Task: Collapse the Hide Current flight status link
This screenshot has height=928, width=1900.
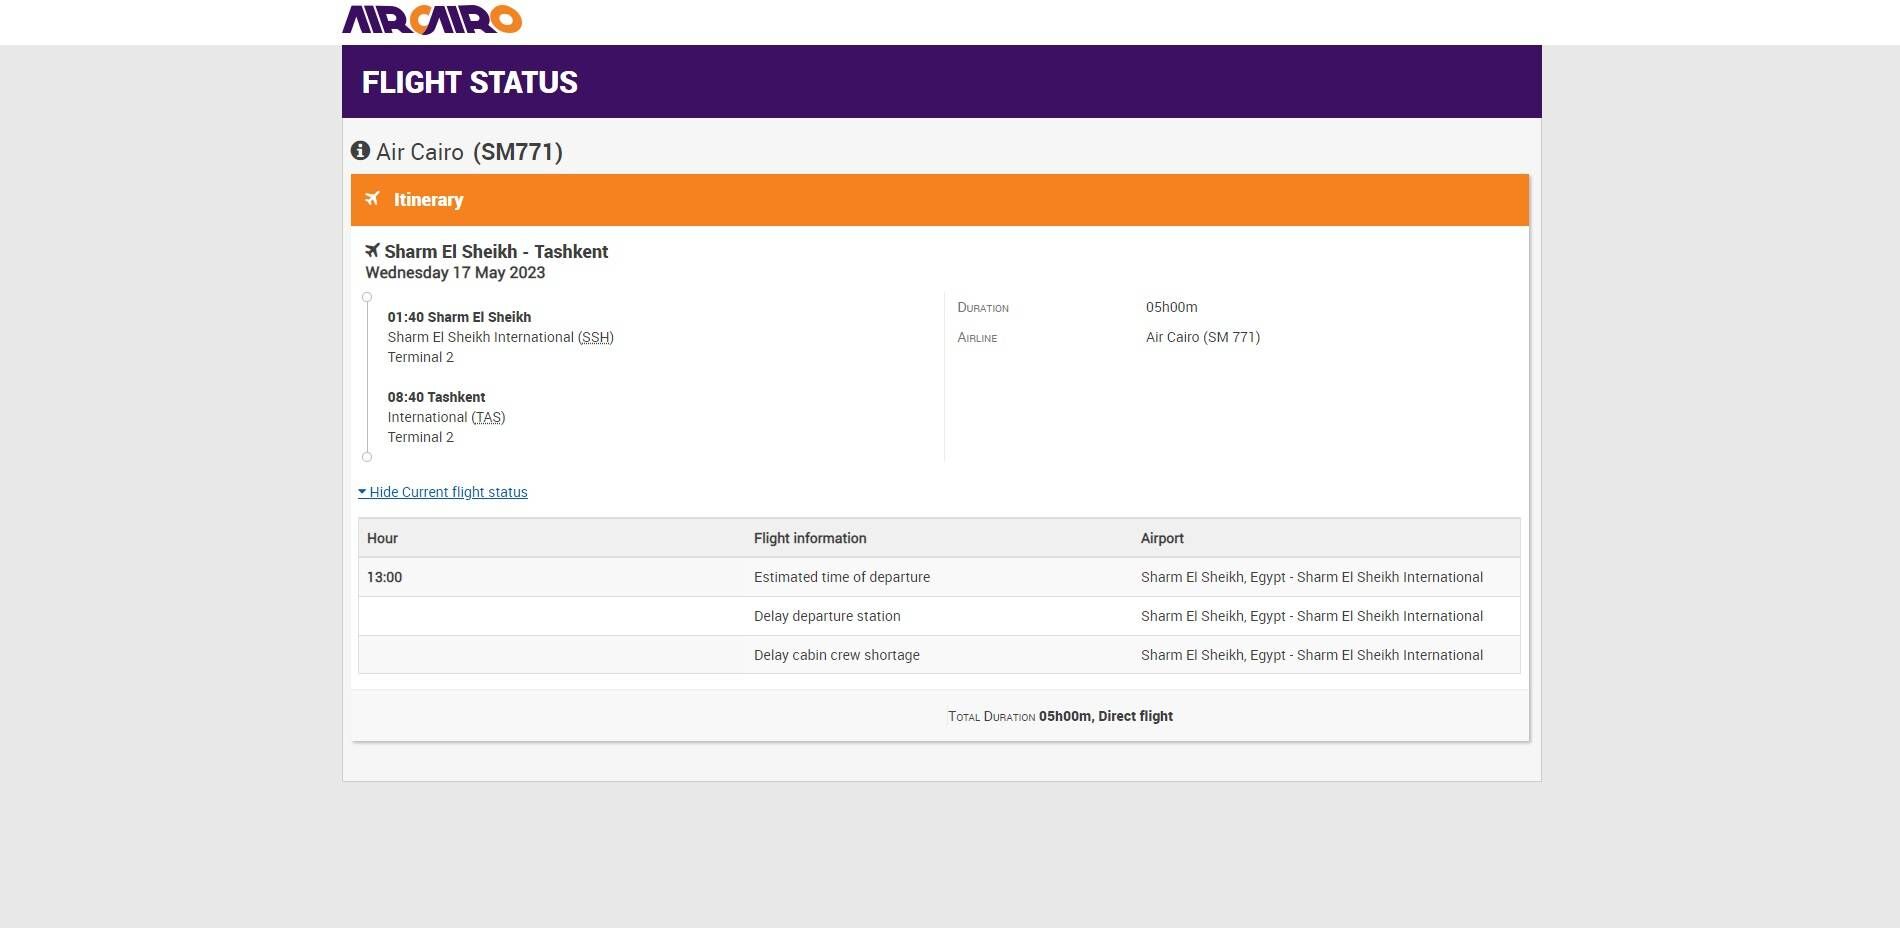Action: 443,492
